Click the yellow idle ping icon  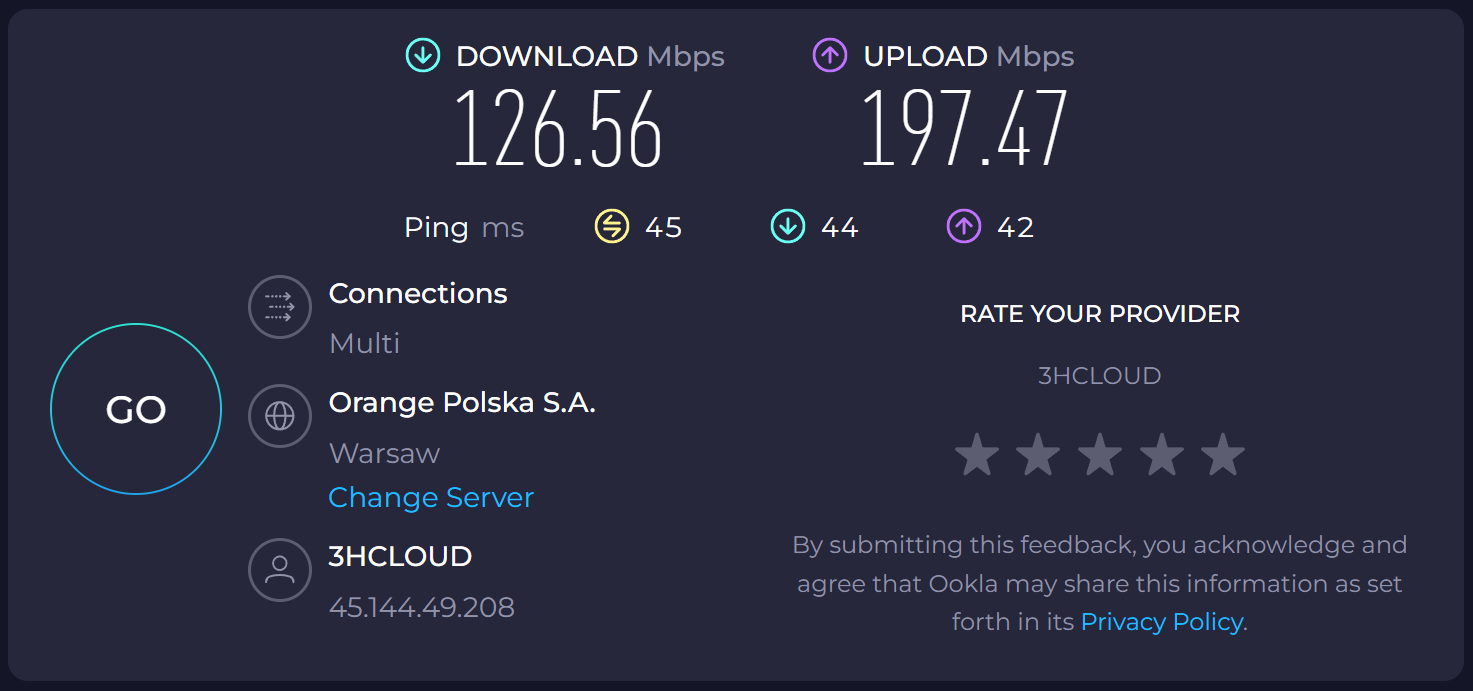coord(611,227)
